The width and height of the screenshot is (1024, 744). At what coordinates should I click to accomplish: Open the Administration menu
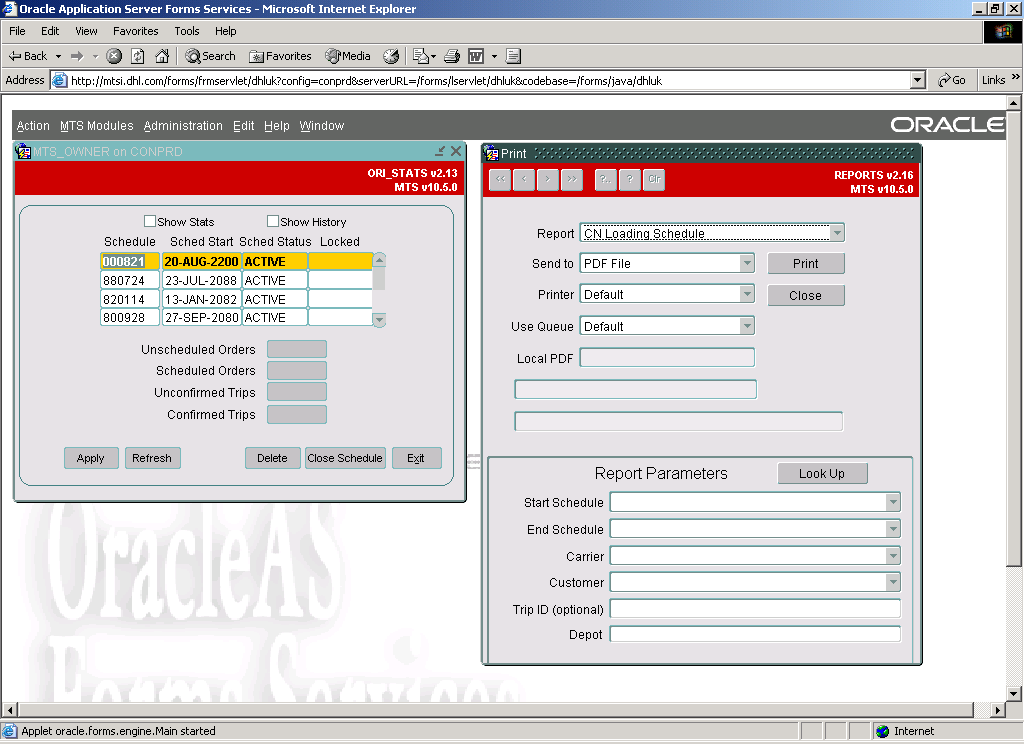183,125
